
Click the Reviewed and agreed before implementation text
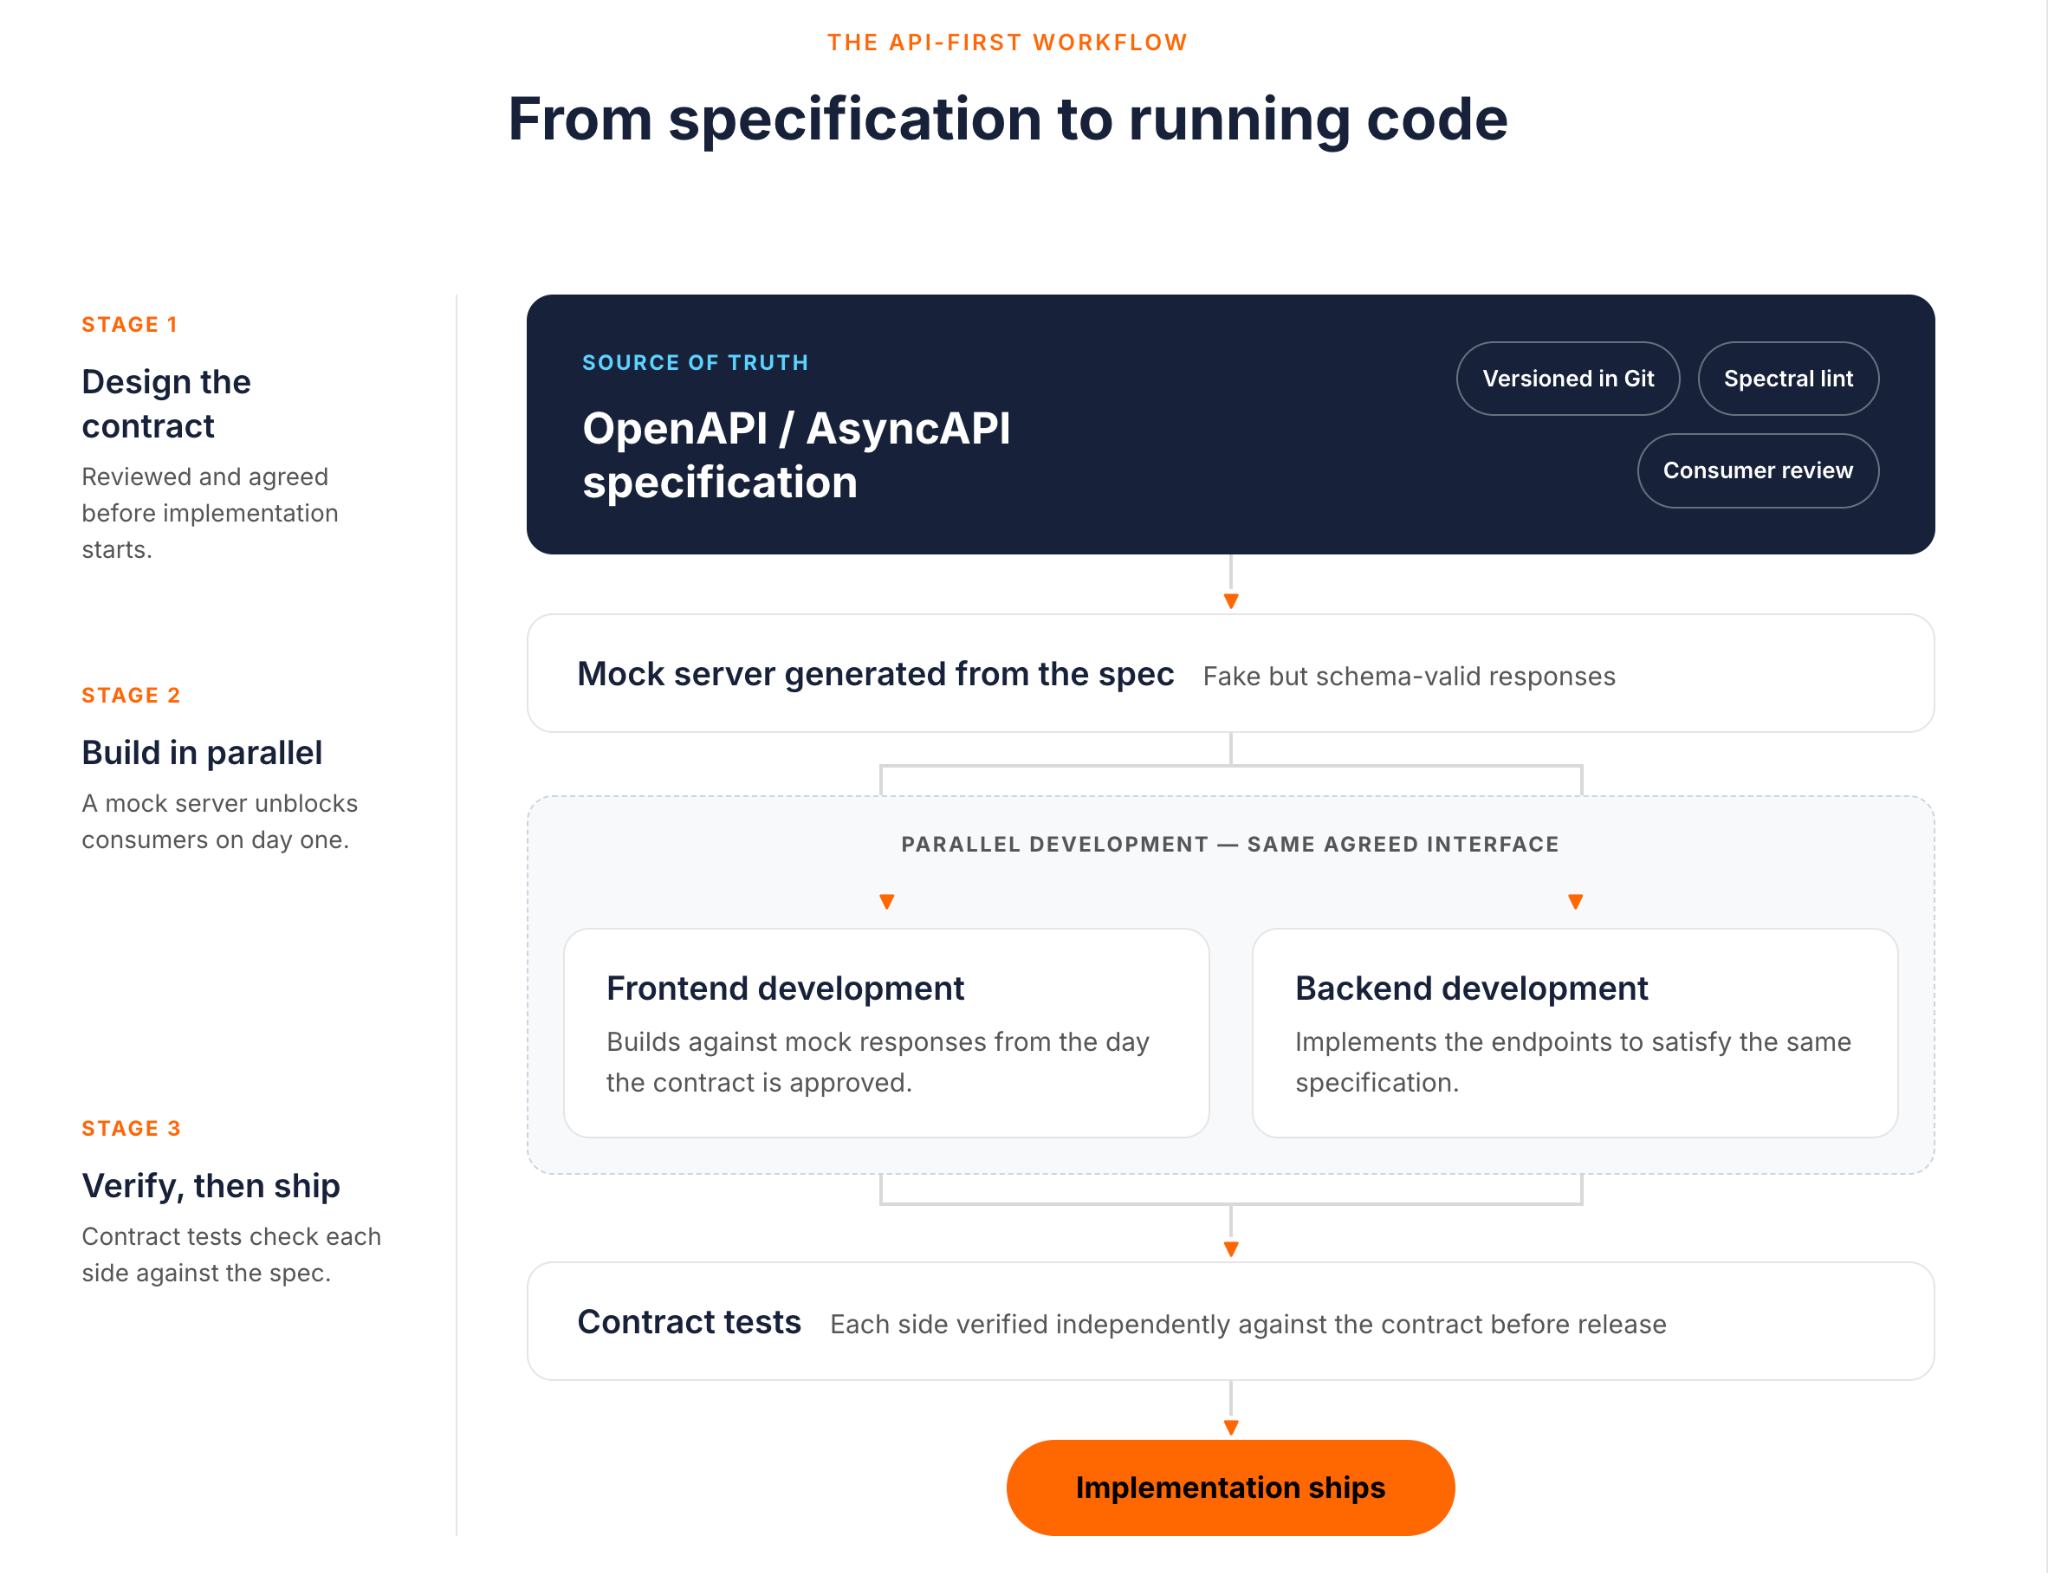[210, 513]
